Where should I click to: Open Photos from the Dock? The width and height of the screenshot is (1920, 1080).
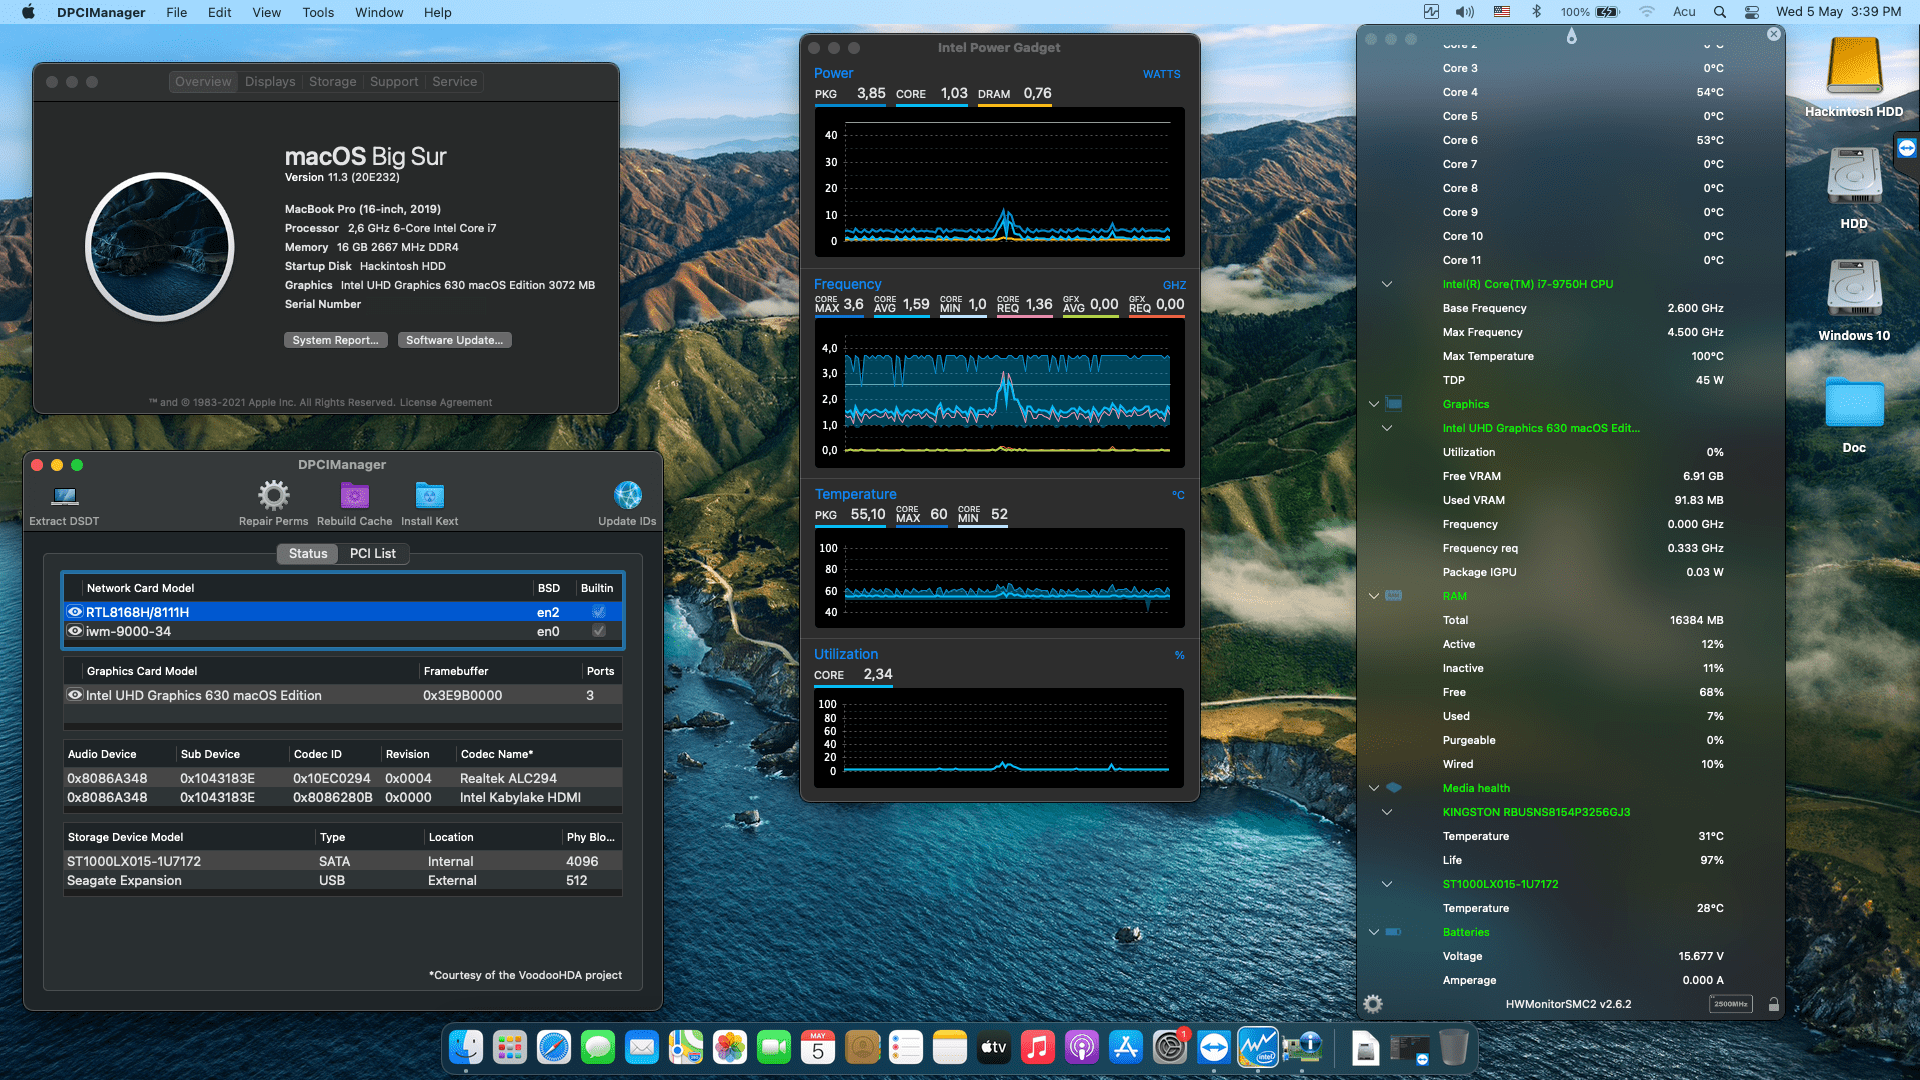[x=730, y=1048]
